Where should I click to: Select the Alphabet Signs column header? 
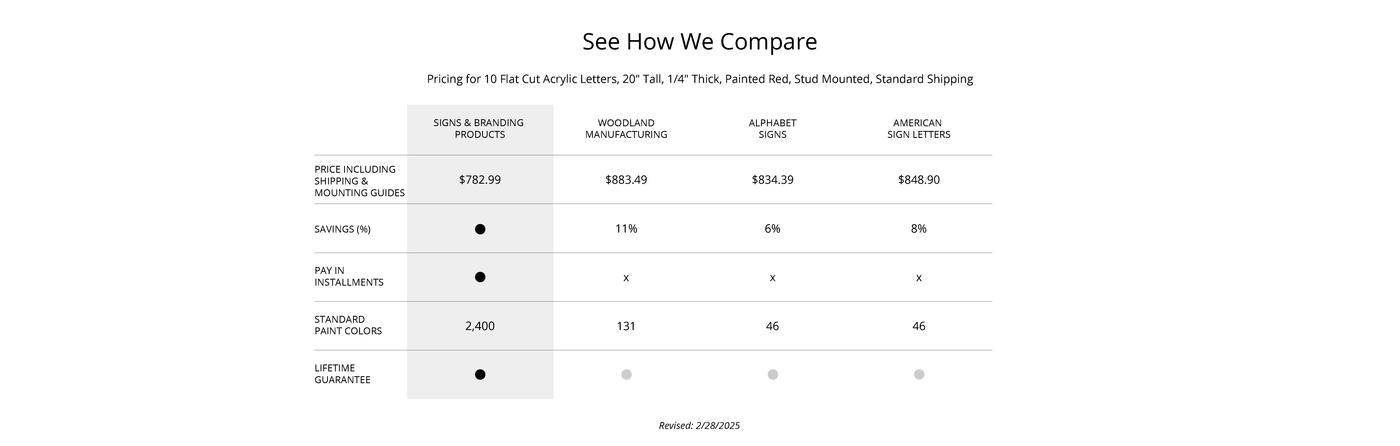click(x=773, y=128)
